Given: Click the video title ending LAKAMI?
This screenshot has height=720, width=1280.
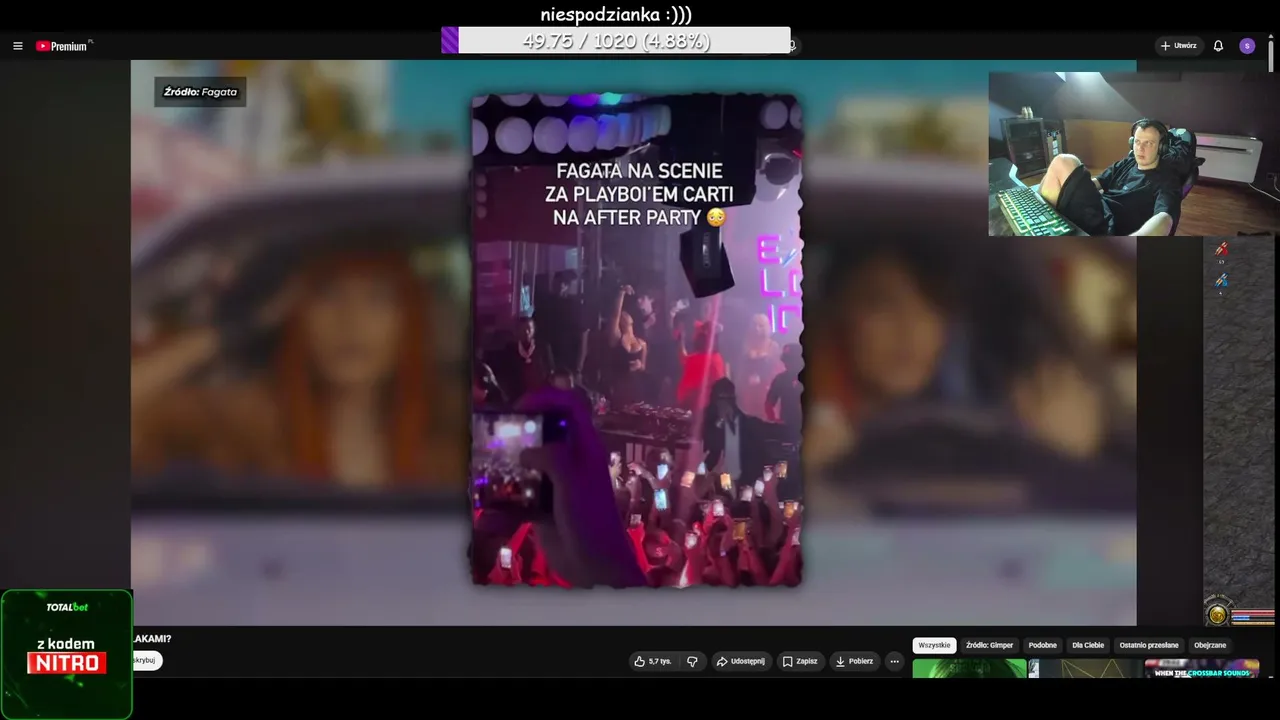Looking at the screenshot, I should 152,638.
